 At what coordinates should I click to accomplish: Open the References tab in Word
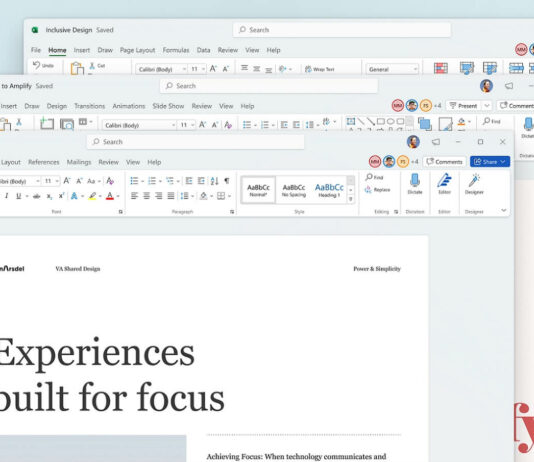click(44, 162)
